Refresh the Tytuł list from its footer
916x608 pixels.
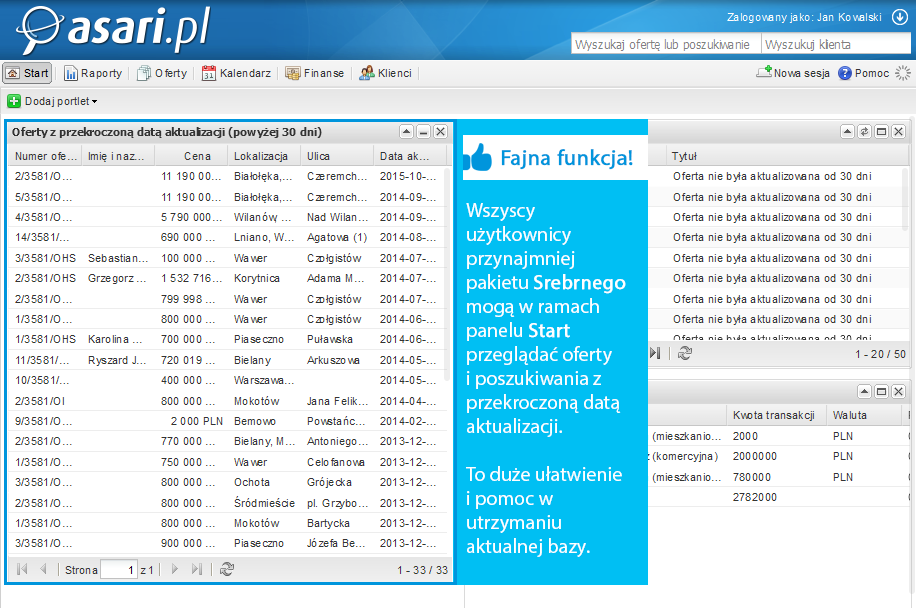pos(685,353)
